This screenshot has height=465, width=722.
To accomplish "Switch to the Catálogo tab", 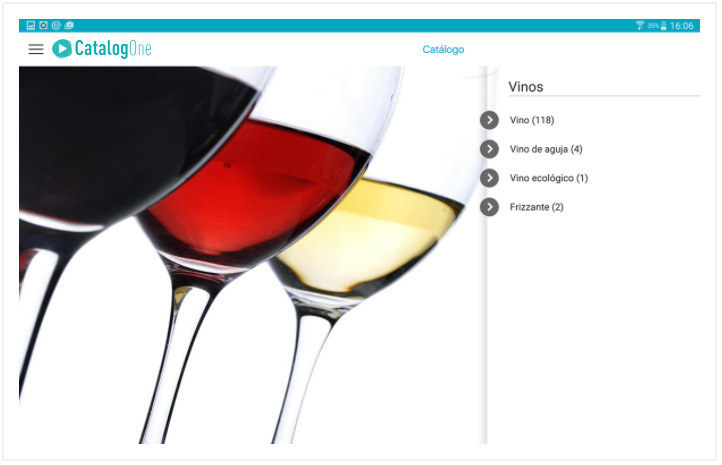I will [443, 50].
